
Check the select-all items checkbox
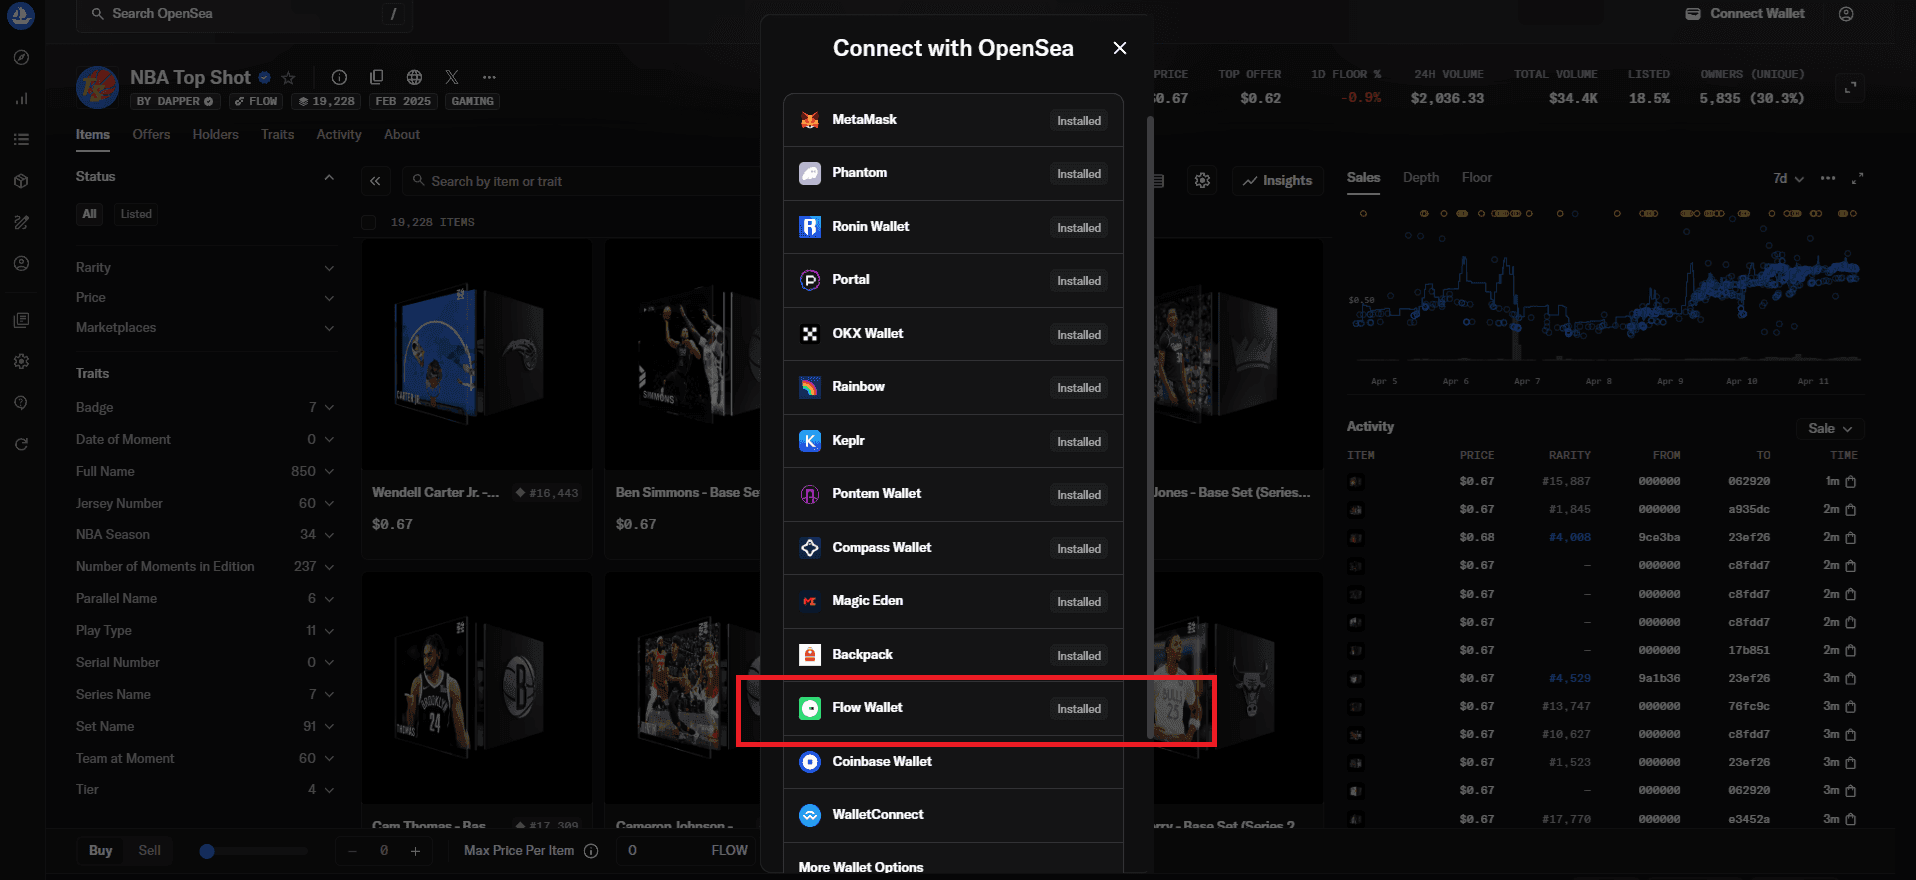point(369,222)
